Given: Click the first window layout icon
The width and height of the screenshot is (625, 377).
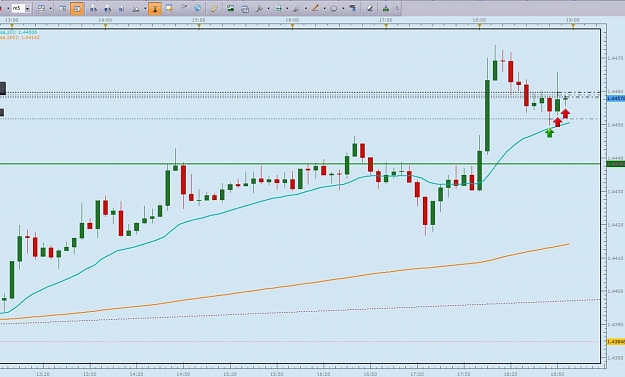Looking at the screenshot, I should (63, 8).
